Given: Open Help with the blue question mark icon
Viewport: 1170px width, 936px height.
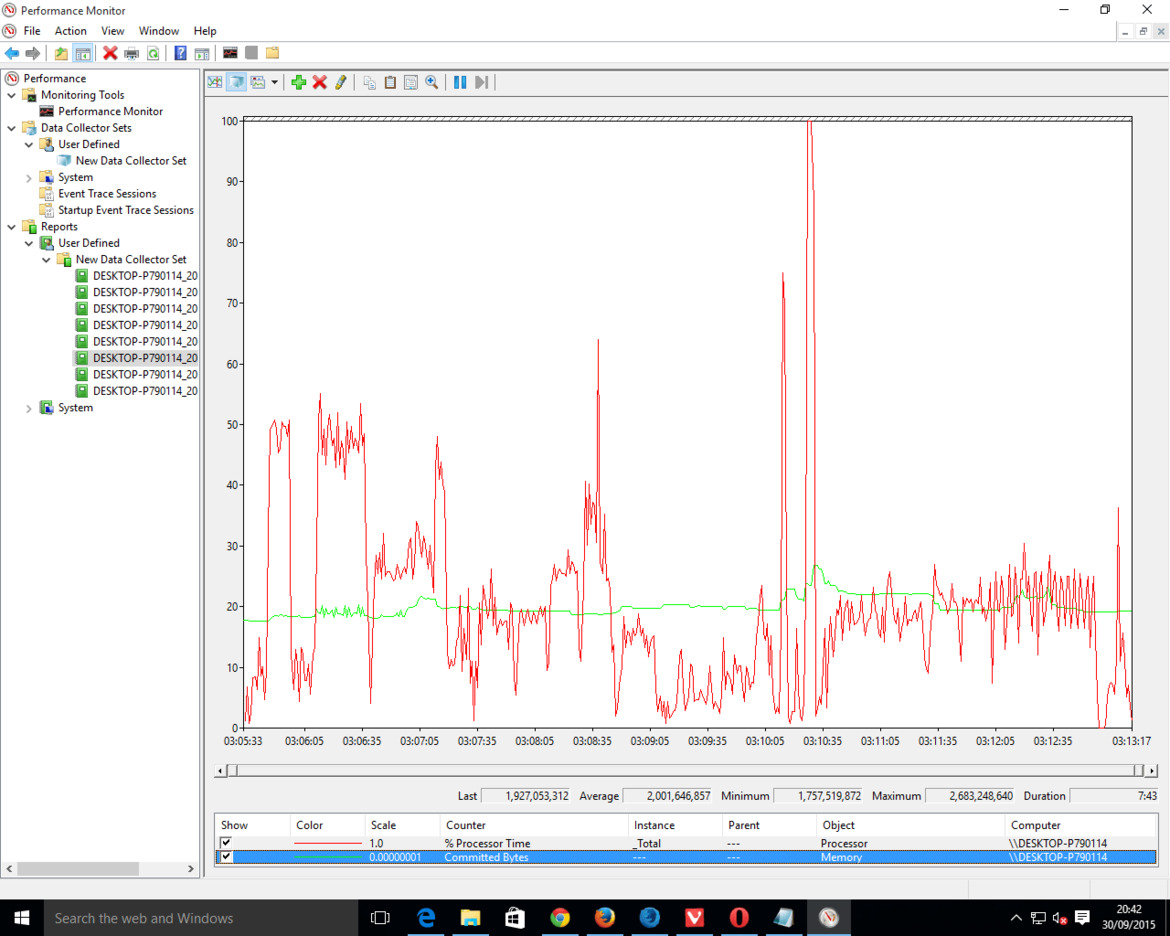Looking at the screenshot, I should click(x=180, y=53).
